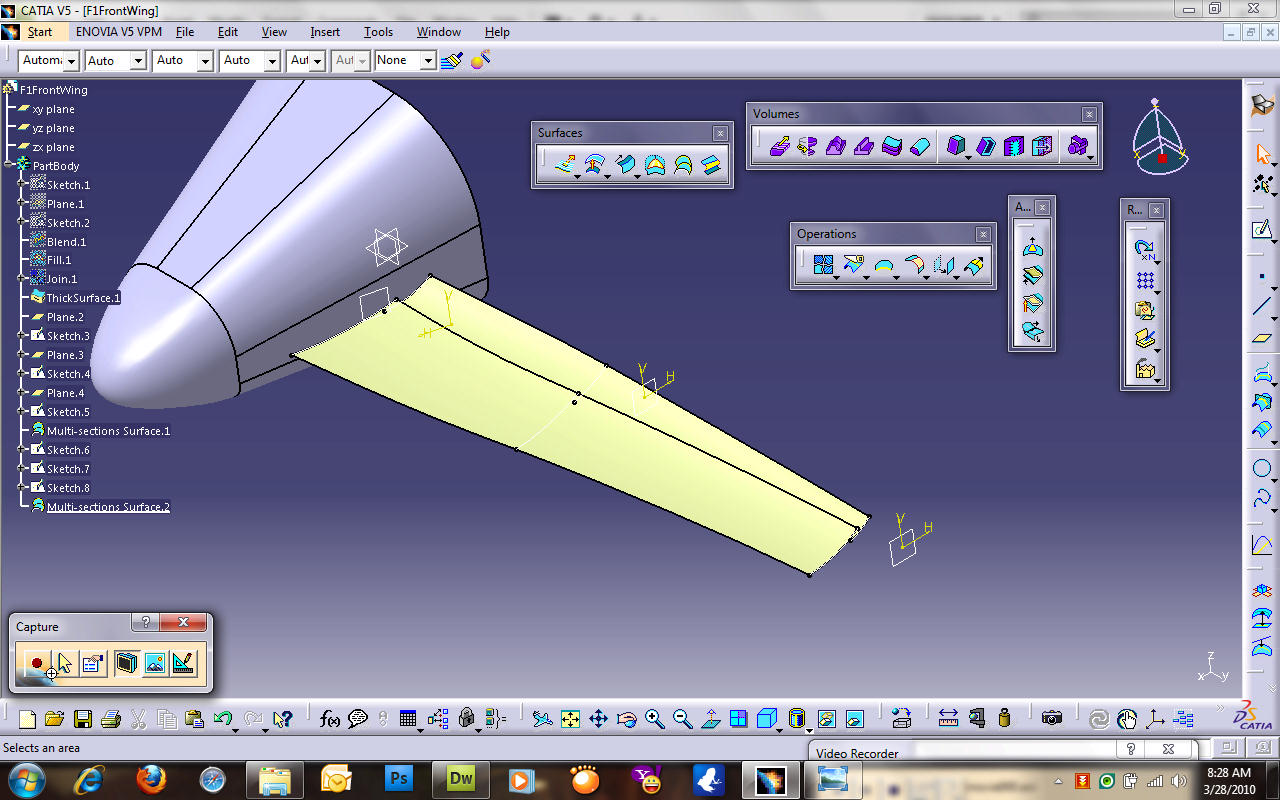Select the Join tool in Operations
This screenshot has height=800, width=1280.
coord(823,265)
